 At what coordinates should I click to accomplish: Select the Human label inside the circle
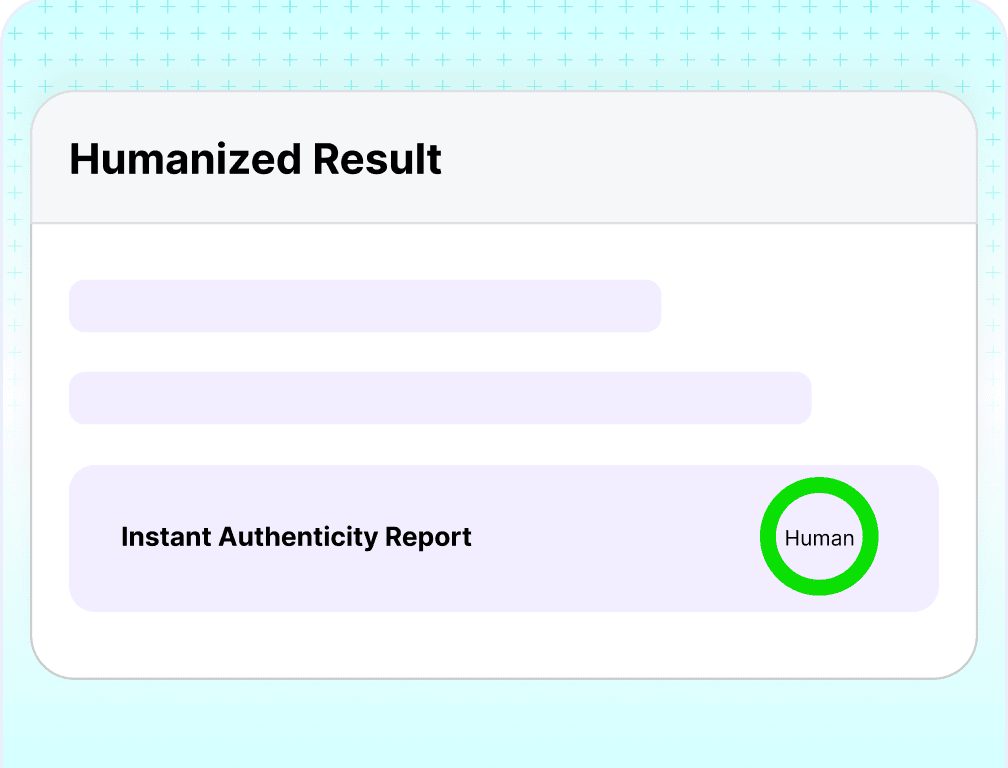[819, 538]
